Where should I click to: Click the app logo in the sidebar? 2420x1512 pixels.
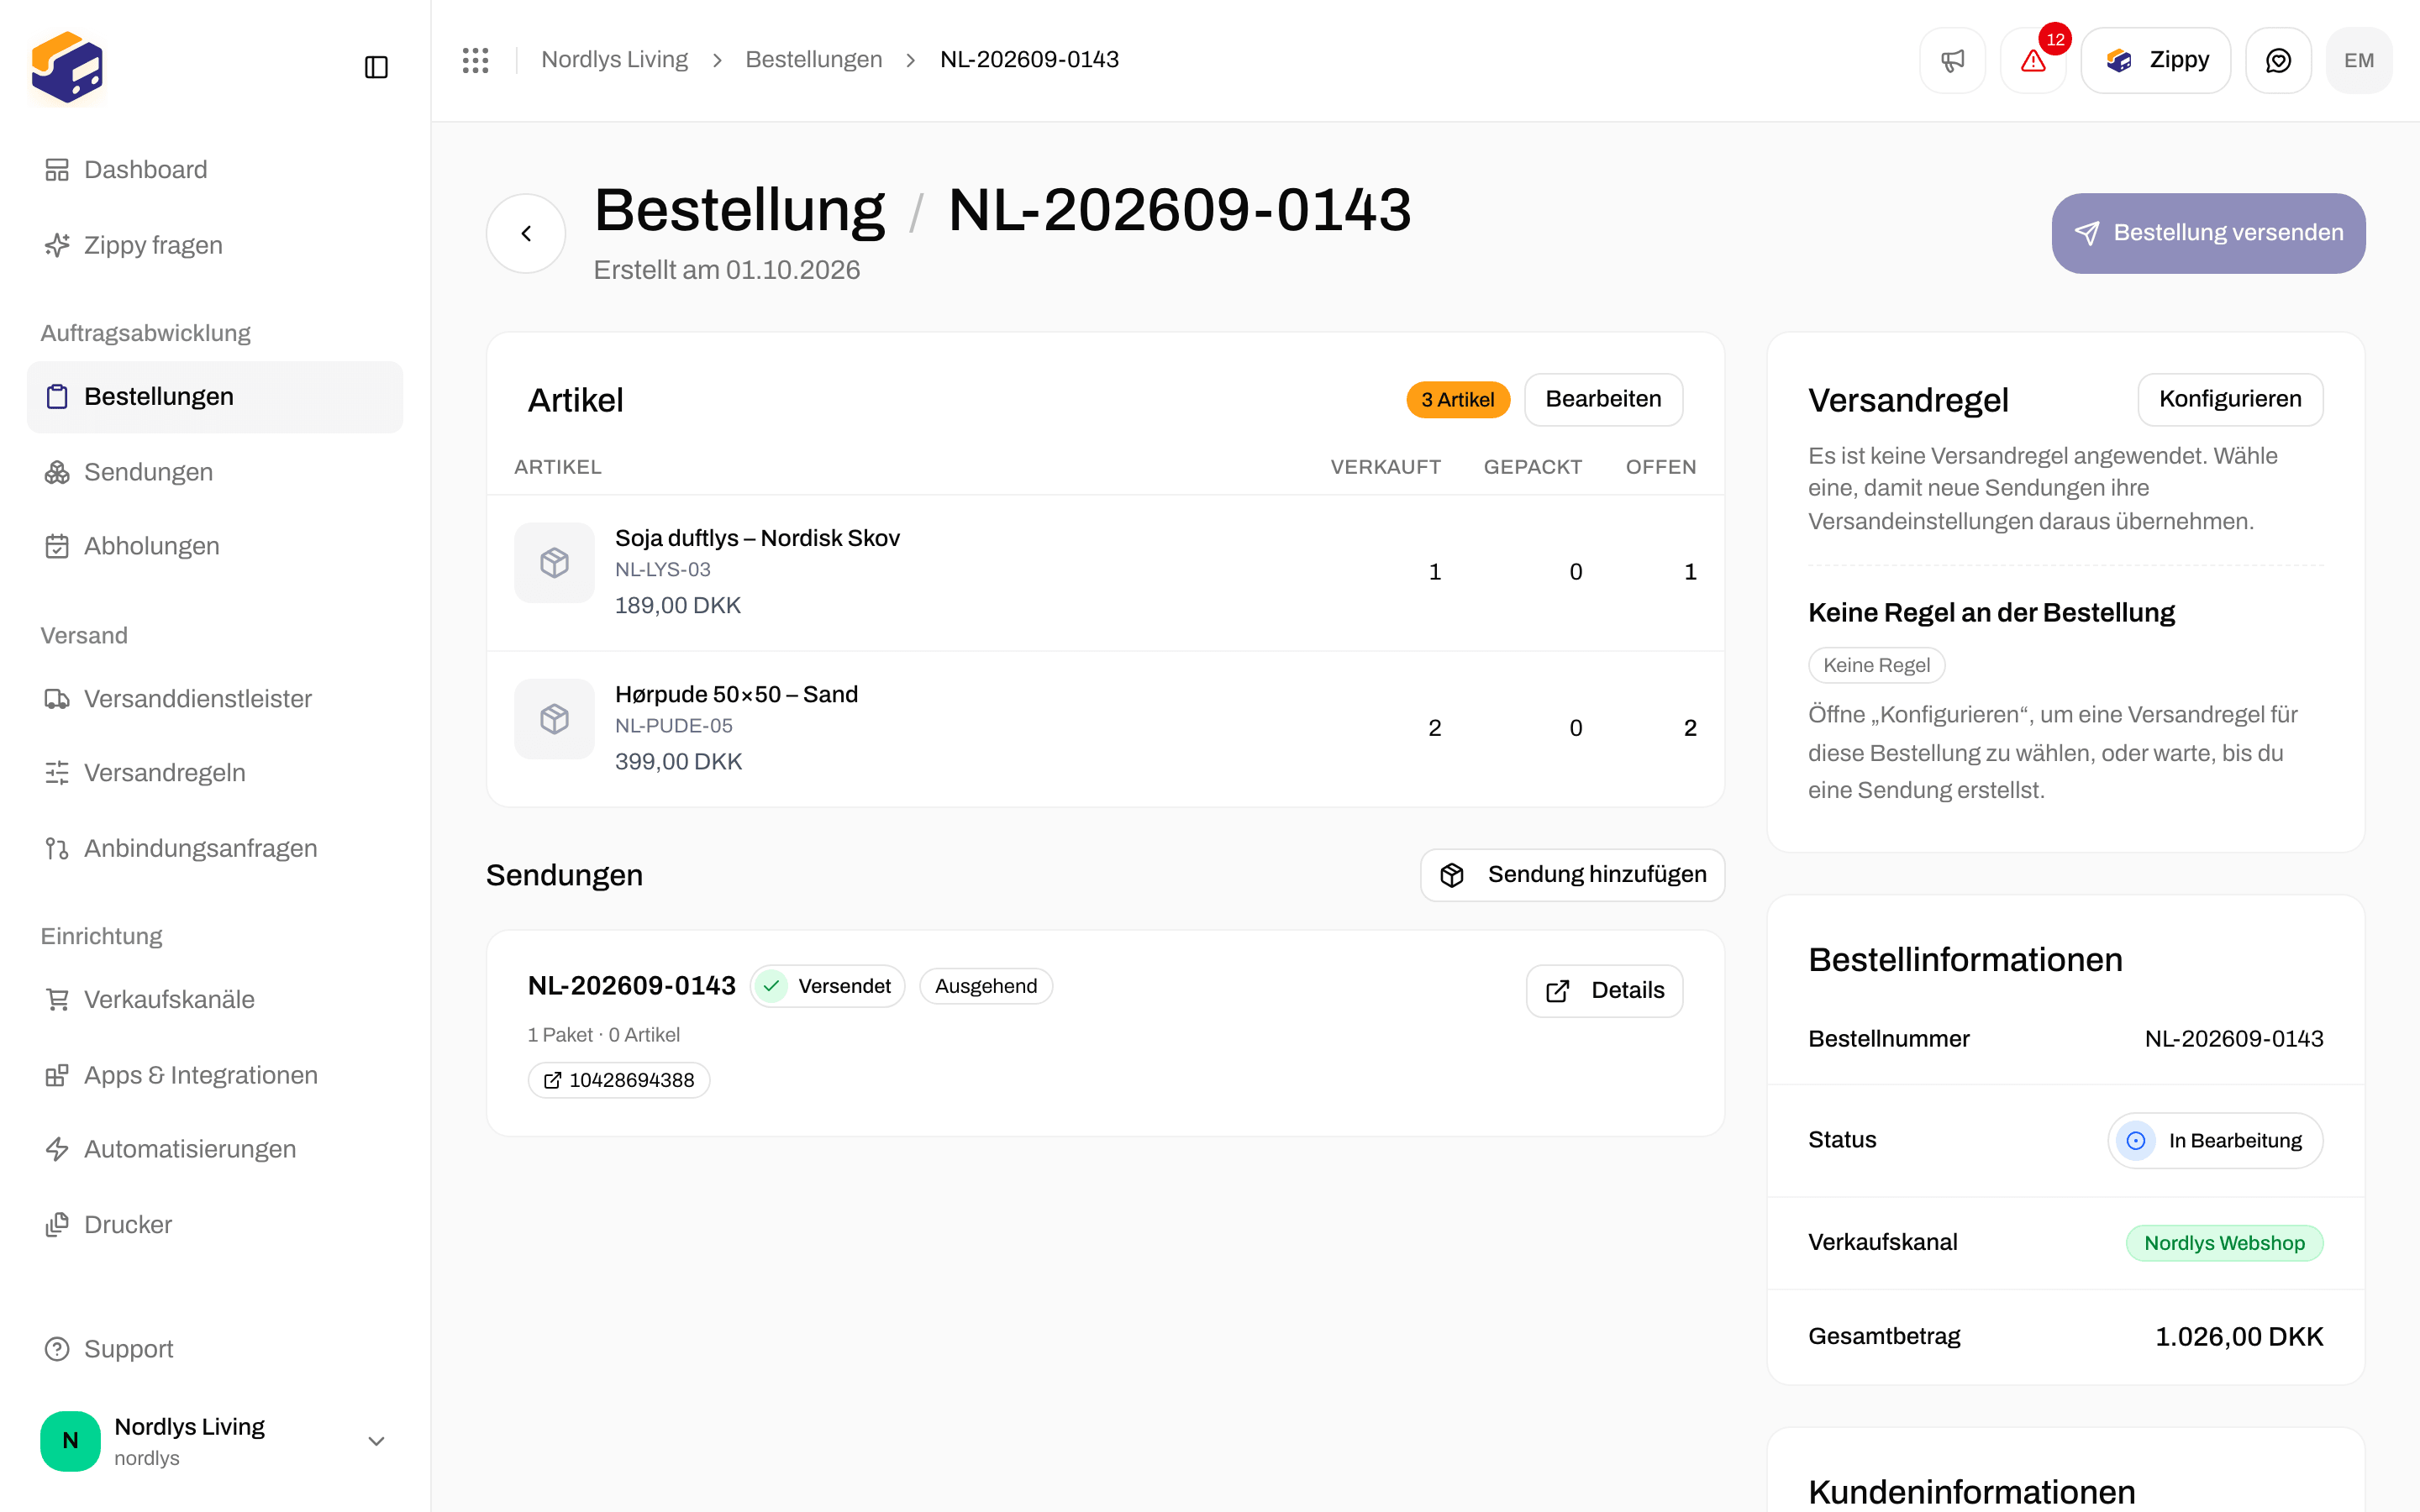click(67, 67)
